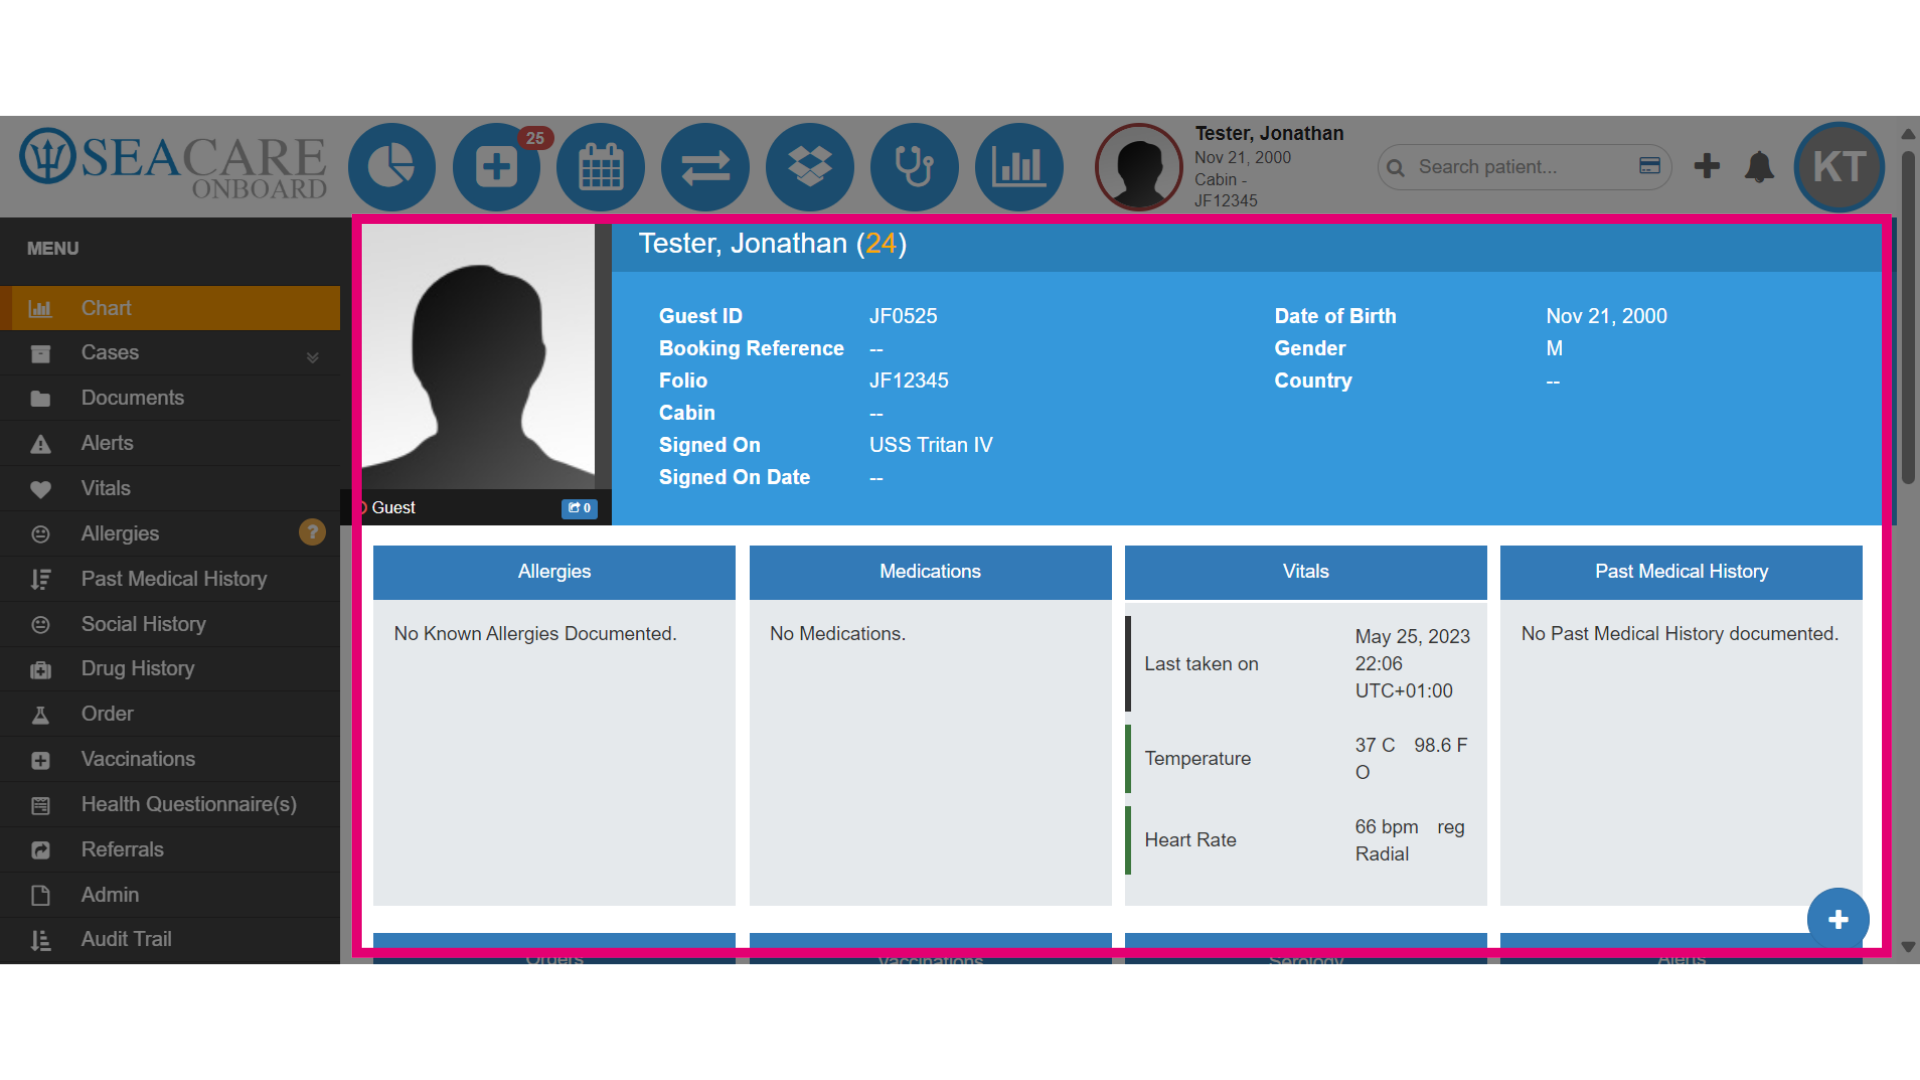Click the Tester, Jonathan (24) title
1920x1080 pixels.
click(773, 243)
